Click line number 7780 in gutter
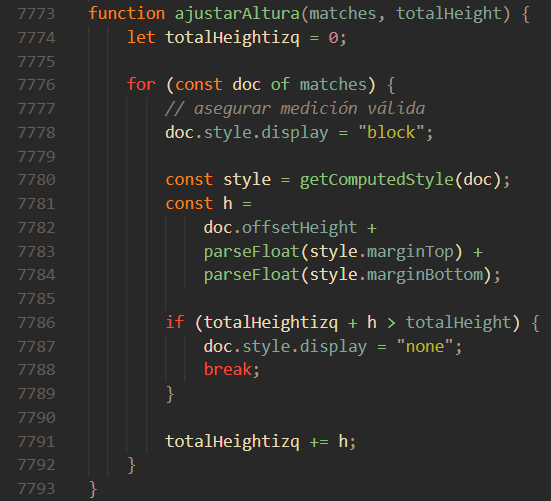The width and height of the screenshot is (551, 501). (x=36, y=180)
